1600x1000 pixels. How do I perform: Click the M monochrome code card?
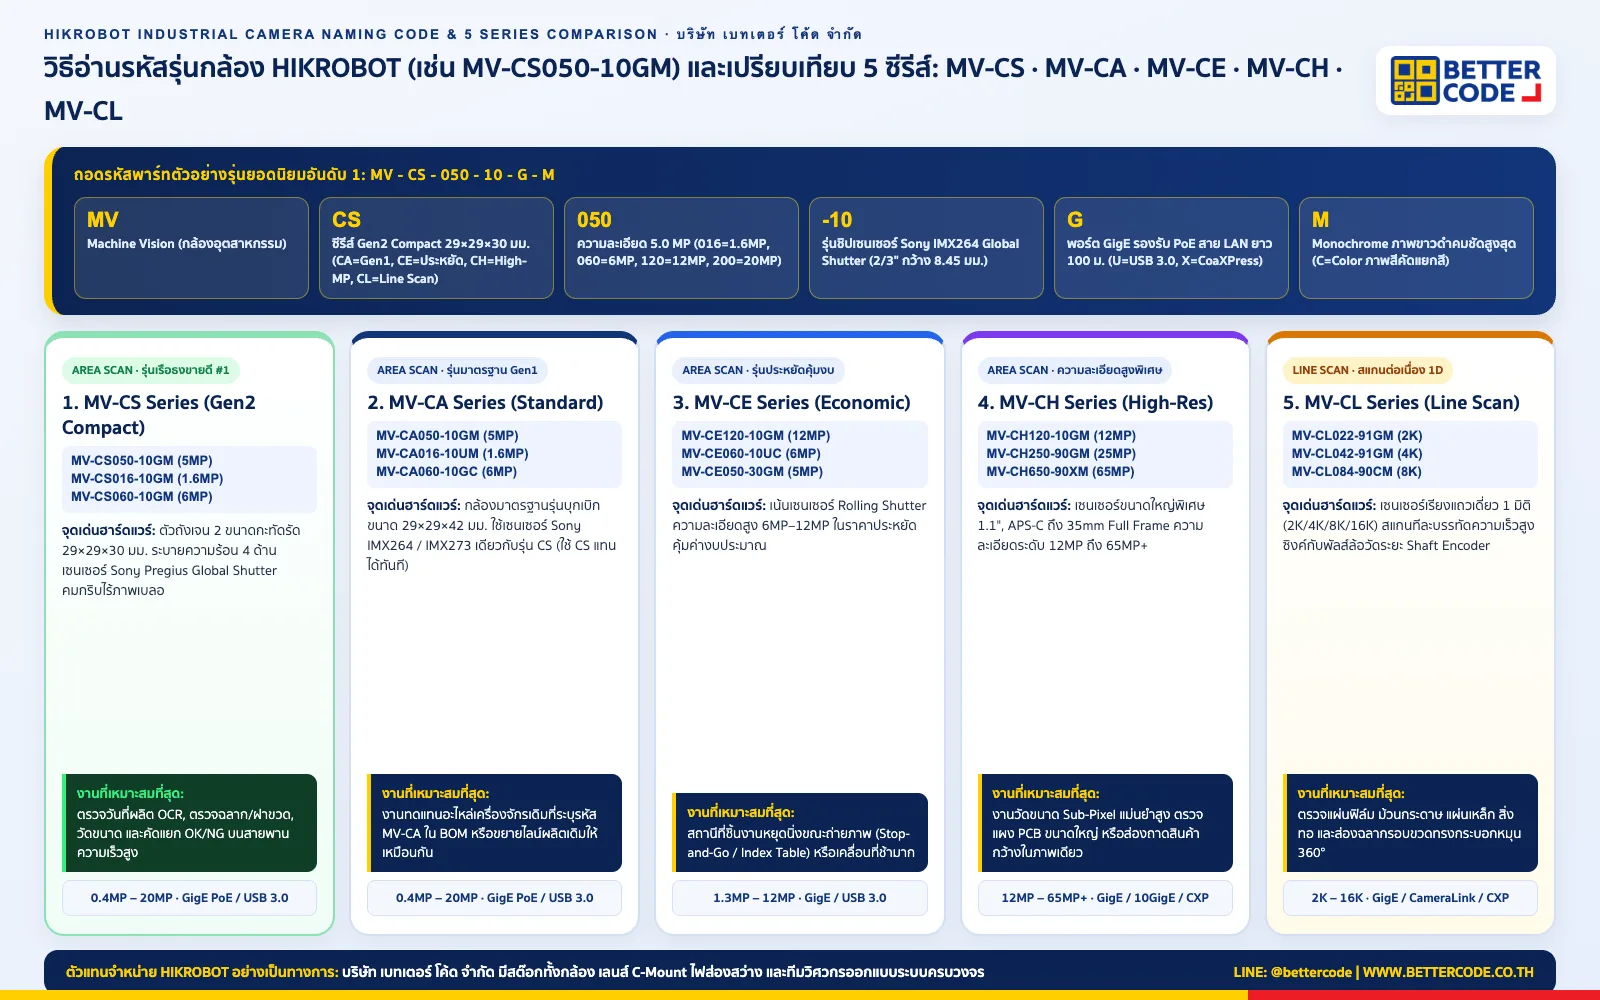pyautogui.click(x=1416, y=248)
